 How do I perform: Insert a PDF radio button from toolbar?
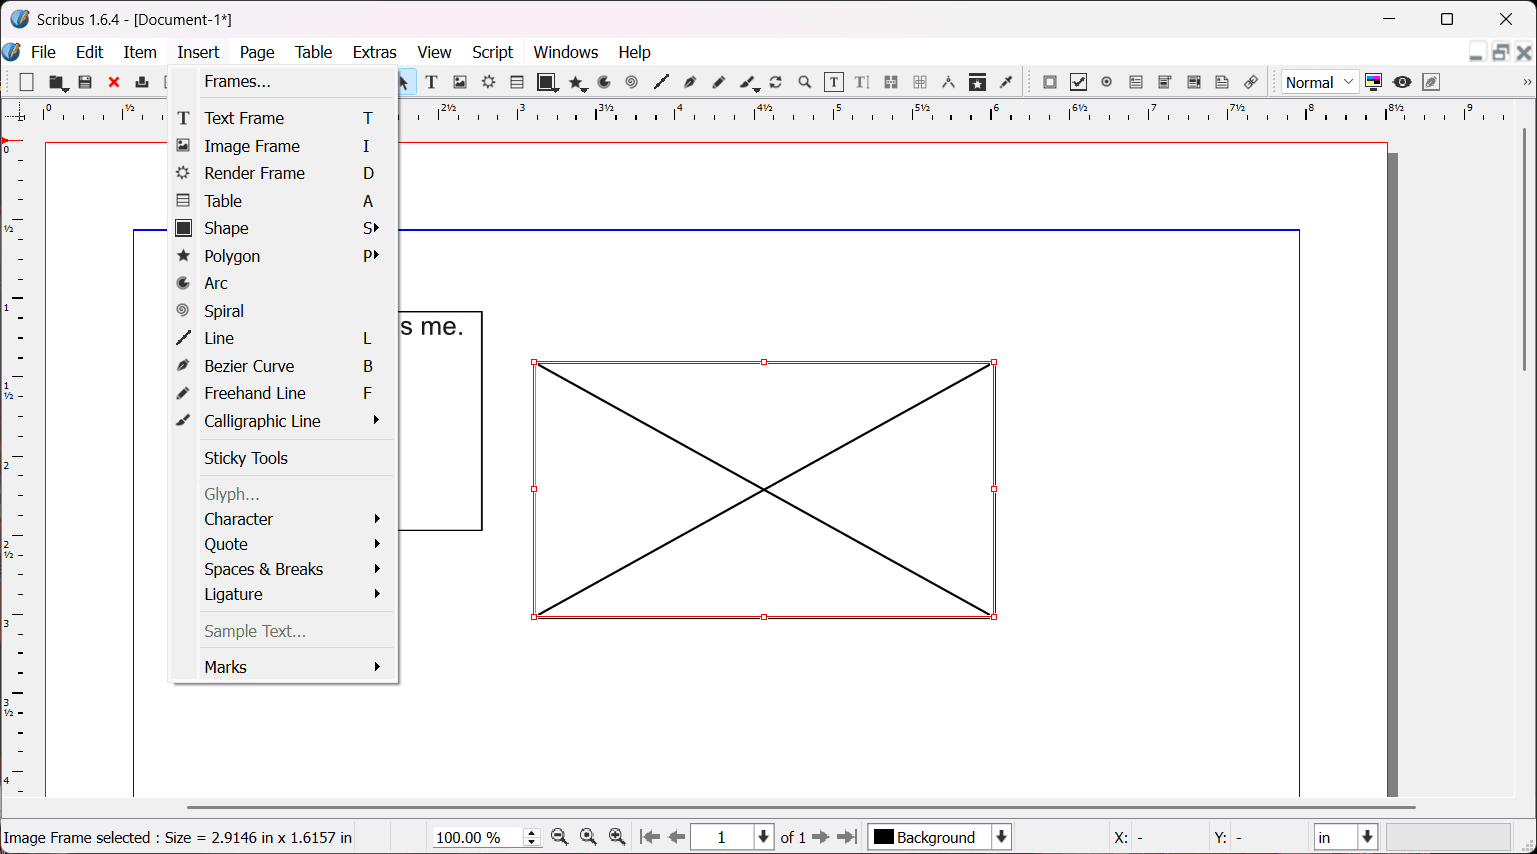[1107, 83]
